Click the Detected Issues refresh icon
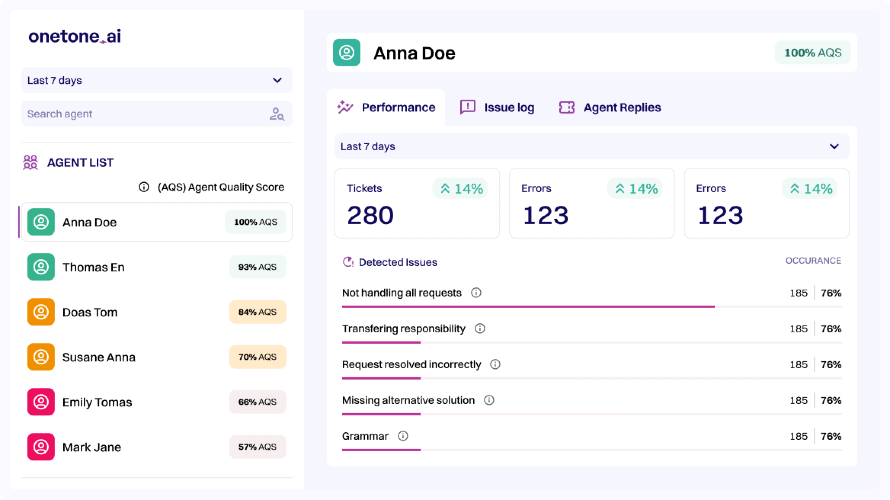Screen dimensions: 890x500 (x=348, y=262)
